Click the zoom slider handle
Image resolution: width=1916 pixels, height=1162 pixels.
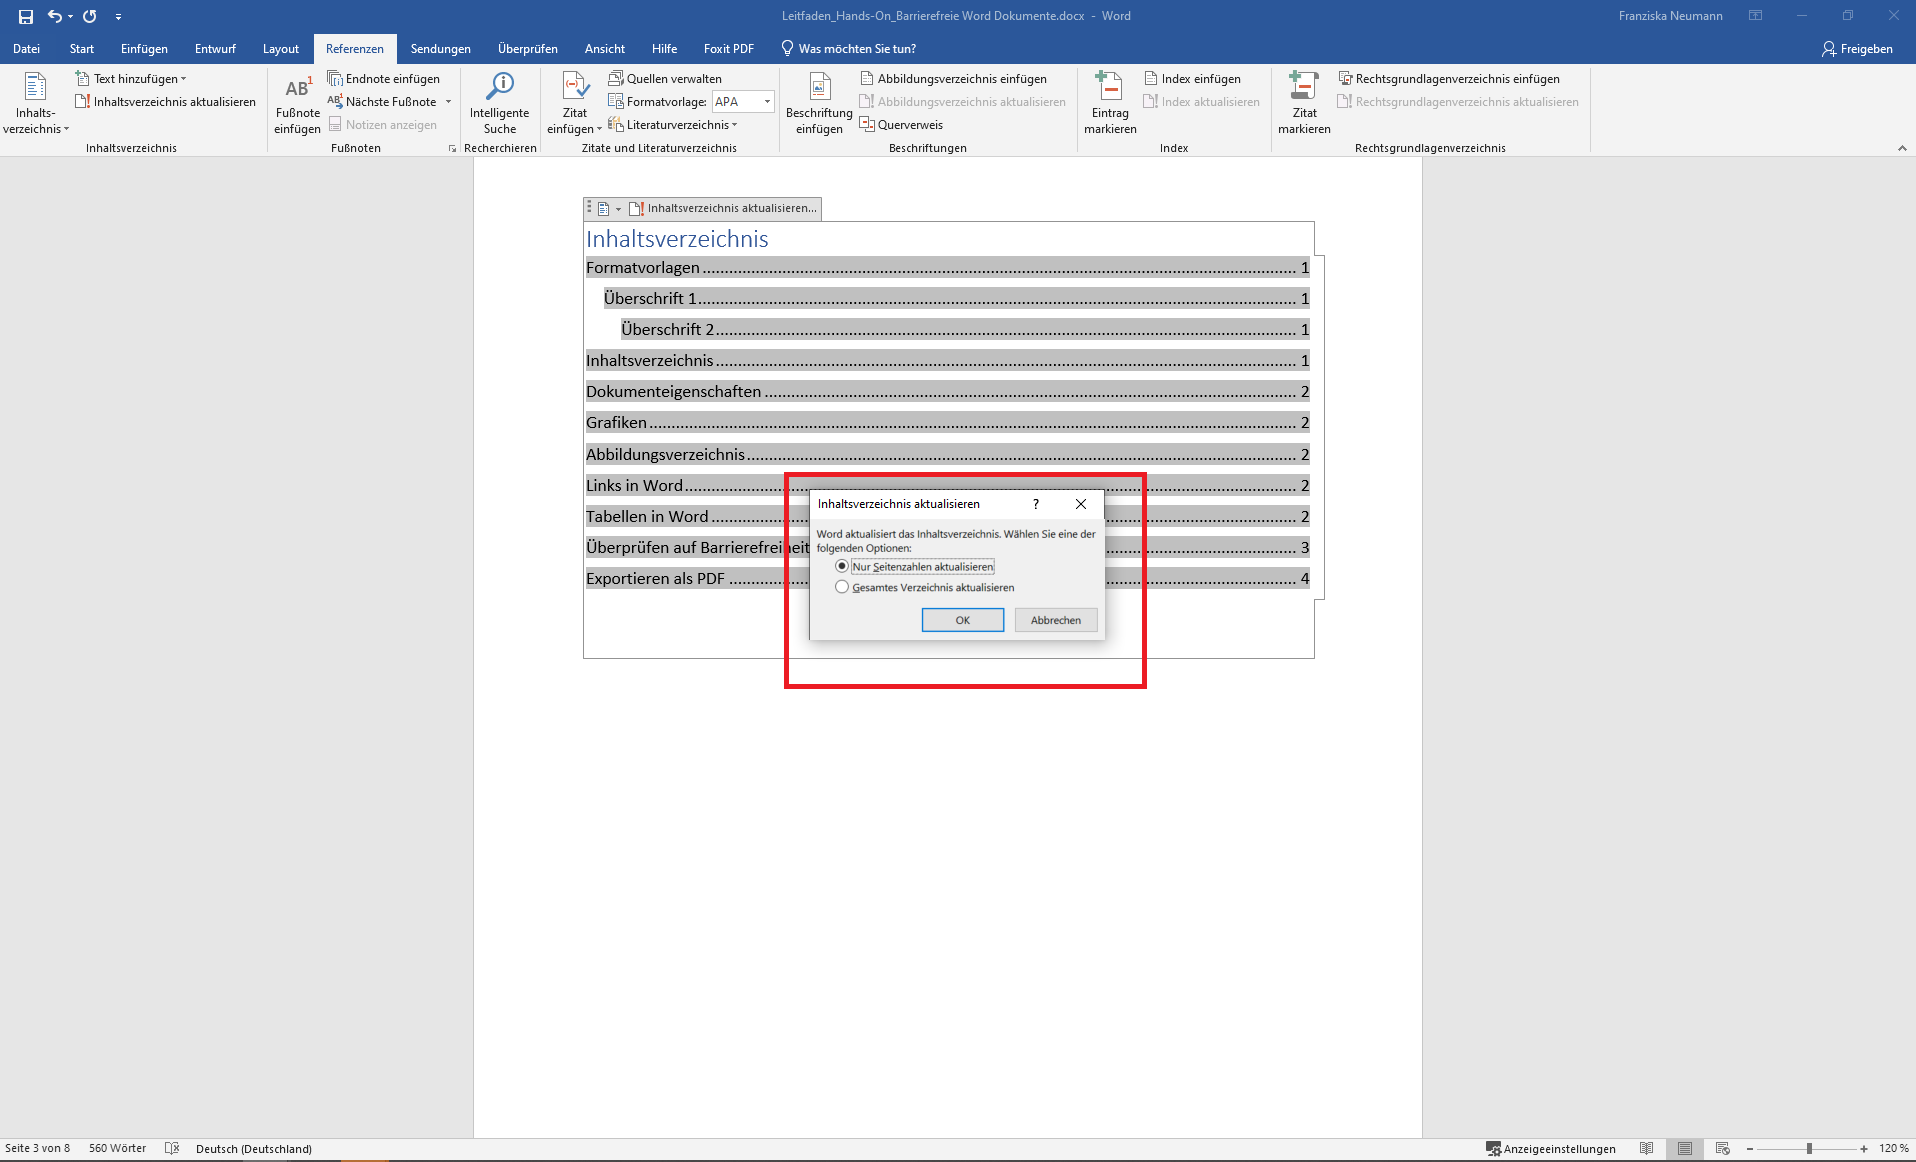[x=1809, y=1148]
